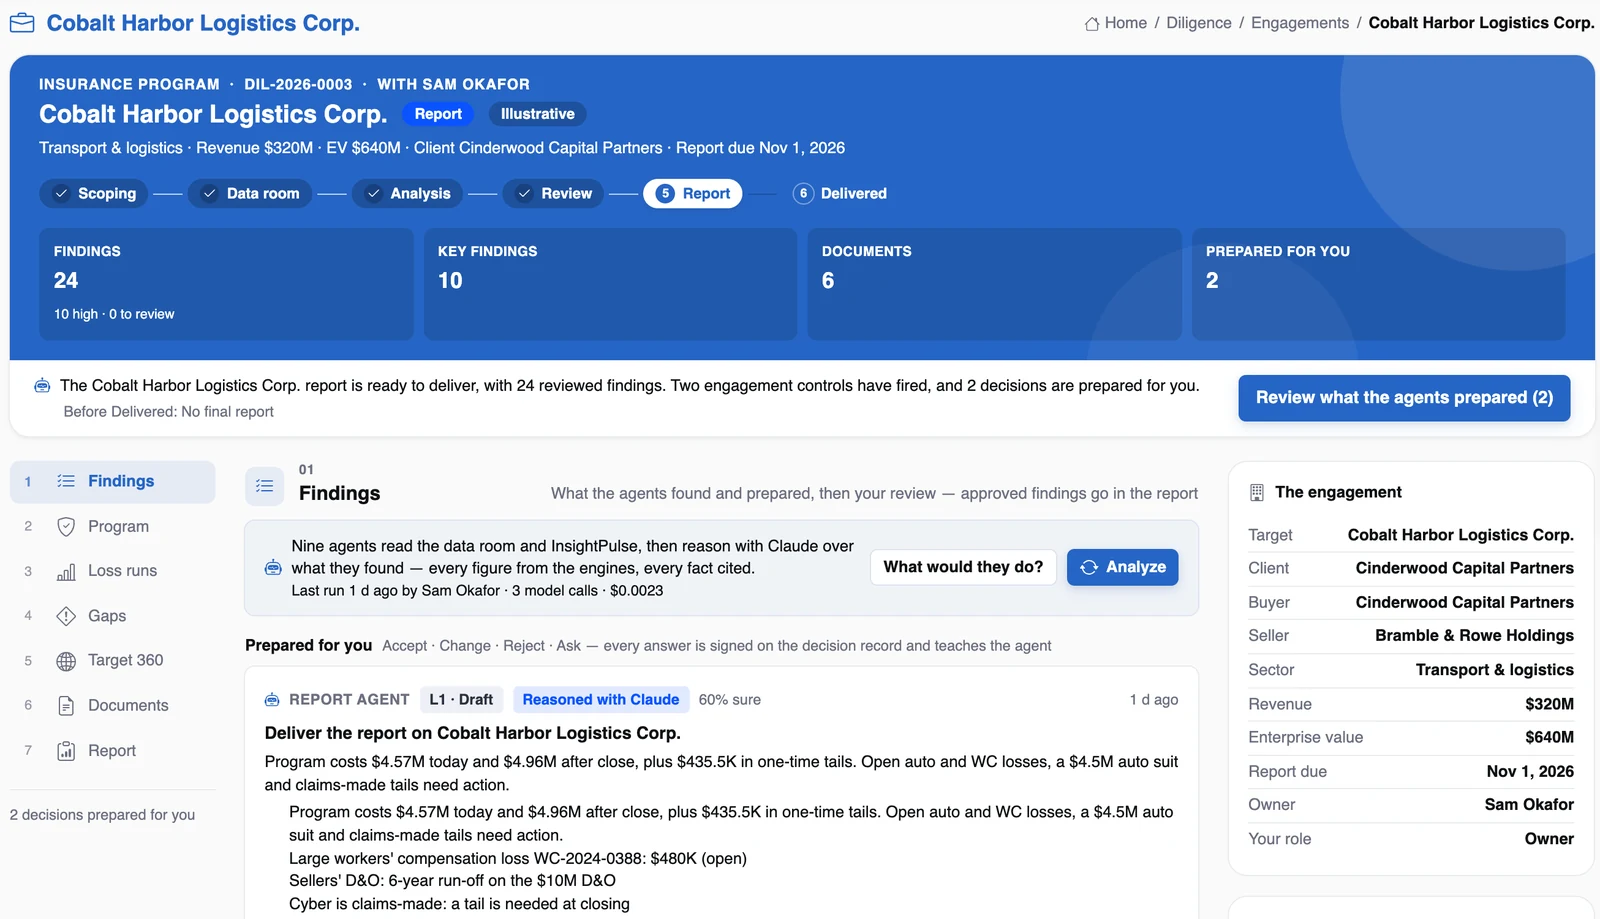Select the current Report stage step

pyautogui.click(x=693, y=194)
